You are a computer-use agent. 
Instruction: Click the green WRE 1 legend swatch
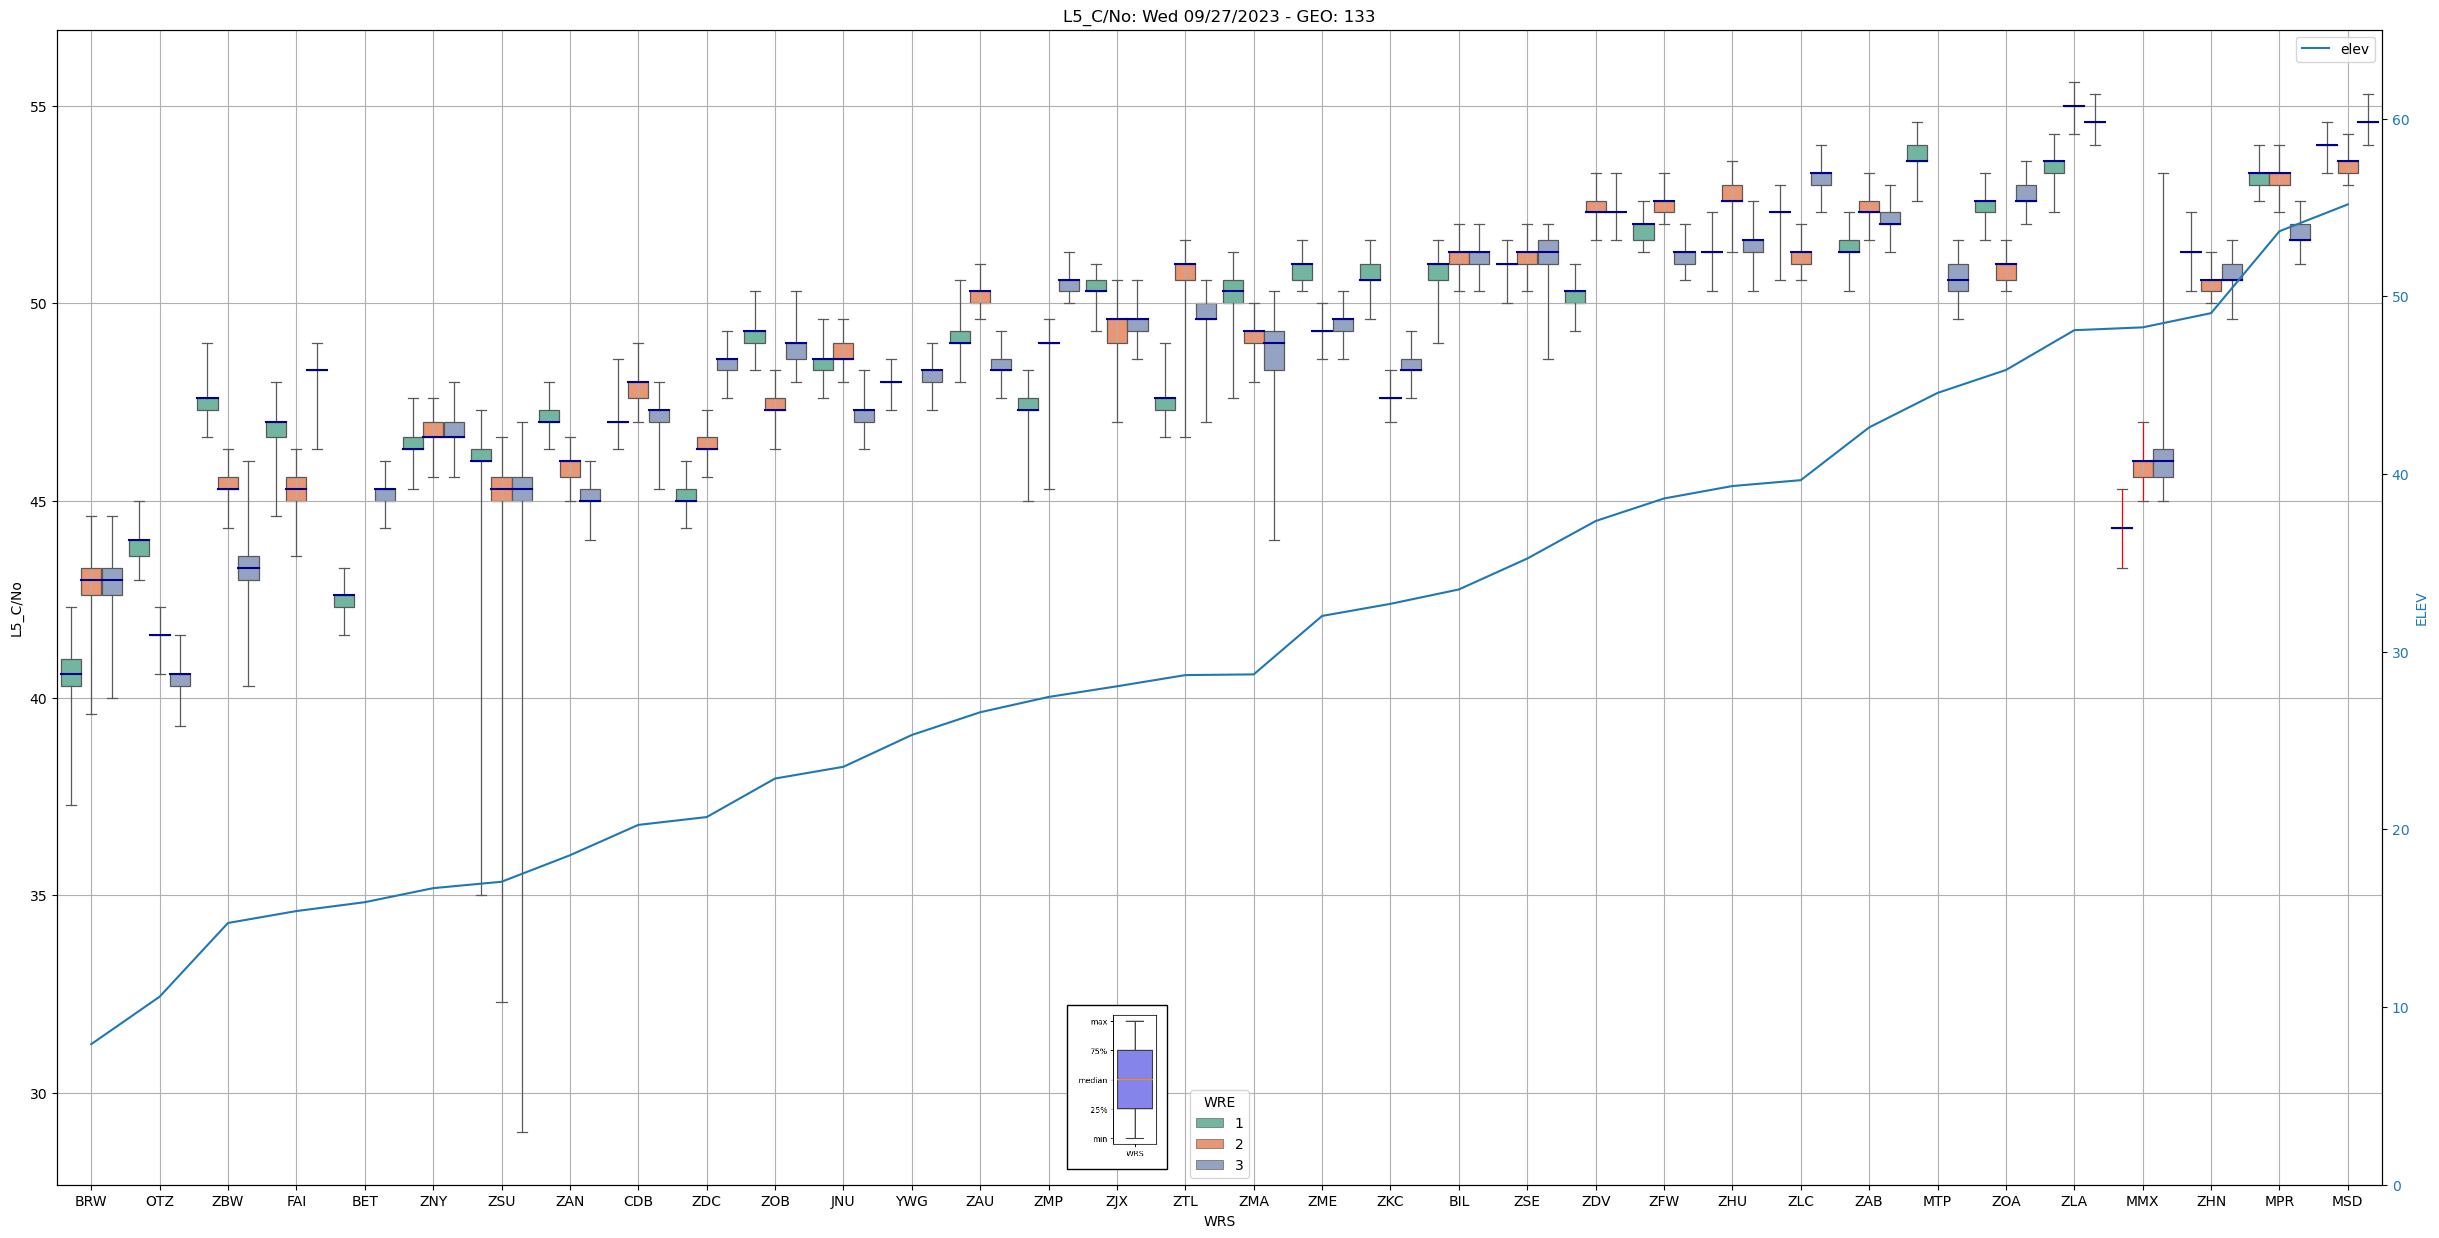coord(1209,1123)
